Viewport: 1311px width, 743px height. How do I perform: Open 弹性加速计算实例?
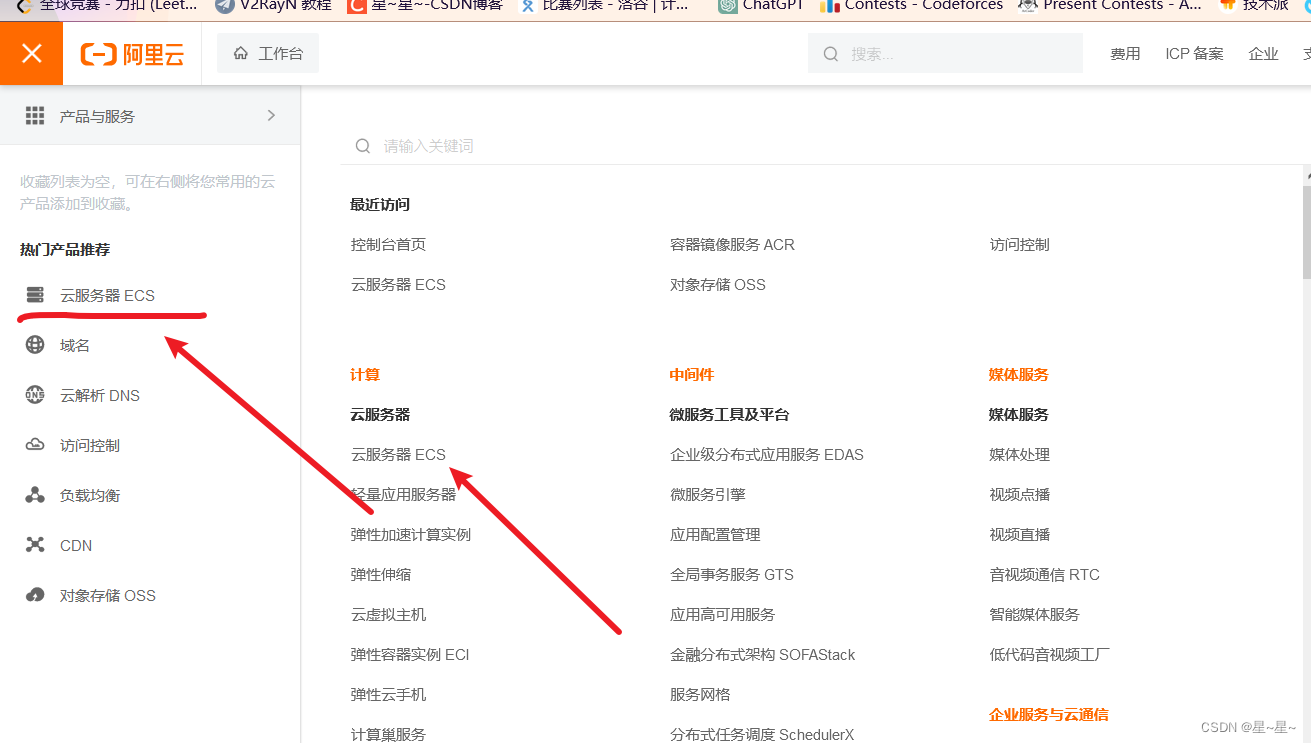[411, 534]
